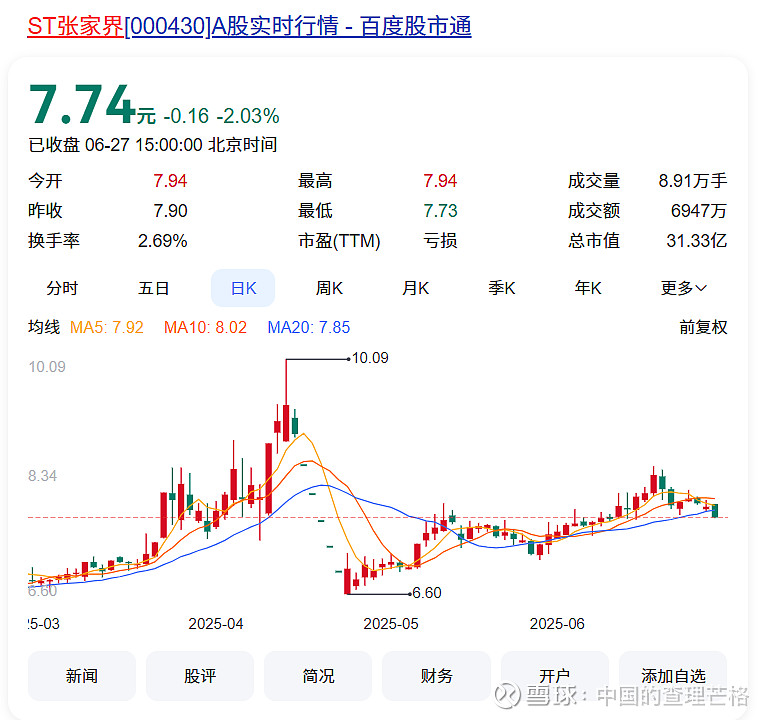The width and height of the screenshot is (772, 720).
Task: Click the 2025-04 date axis label
Action: coord(216,624)
